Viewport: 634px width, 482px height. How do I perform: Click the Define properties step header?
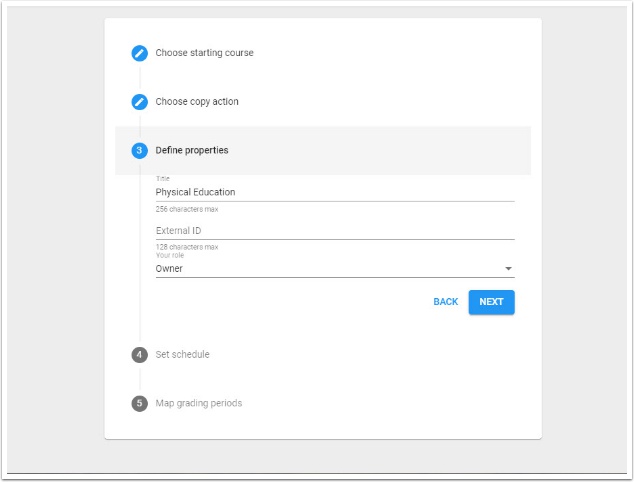pos(192,151)
